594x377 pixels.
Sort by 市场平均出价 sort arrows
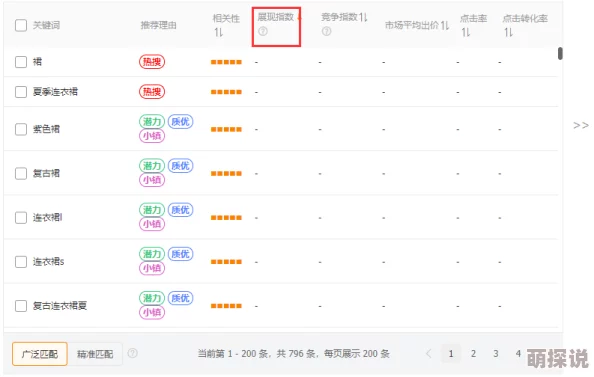click(445, 25)
